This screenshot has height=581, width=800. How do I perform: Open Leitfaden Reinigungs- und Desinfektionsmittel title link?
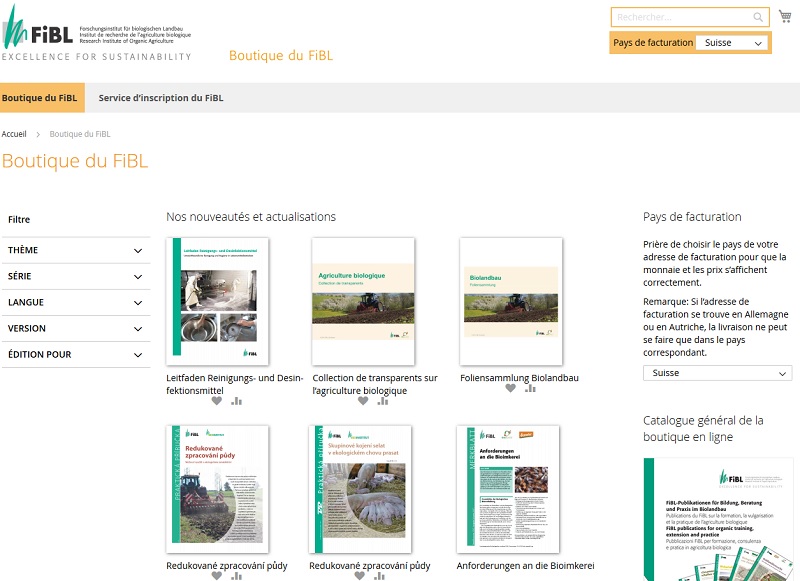coord(234,384)
